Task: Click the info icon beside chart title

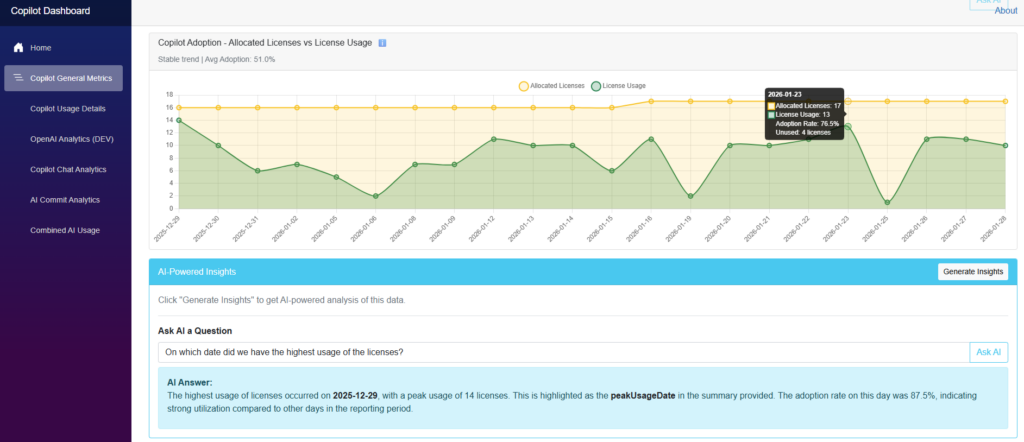Action: point(382,43)
